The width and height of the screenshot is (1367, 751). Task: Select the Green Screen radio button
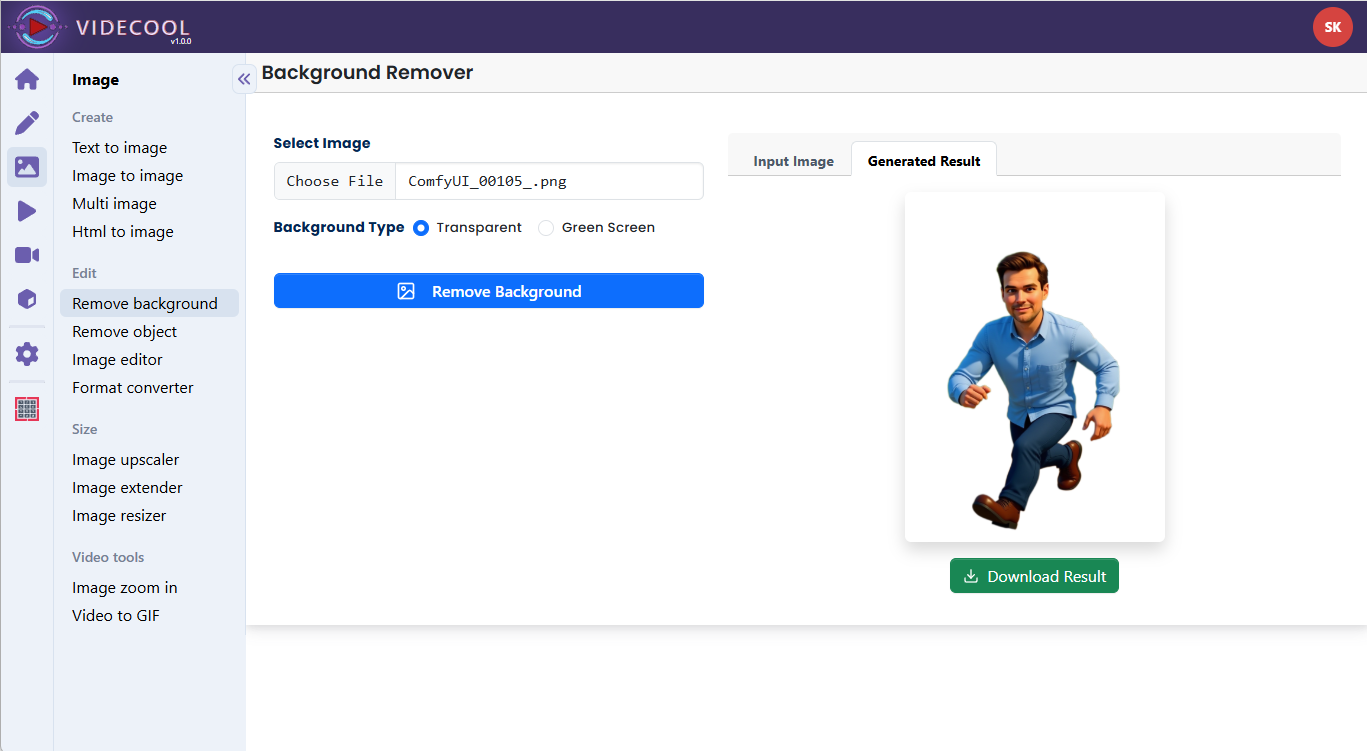546,228
